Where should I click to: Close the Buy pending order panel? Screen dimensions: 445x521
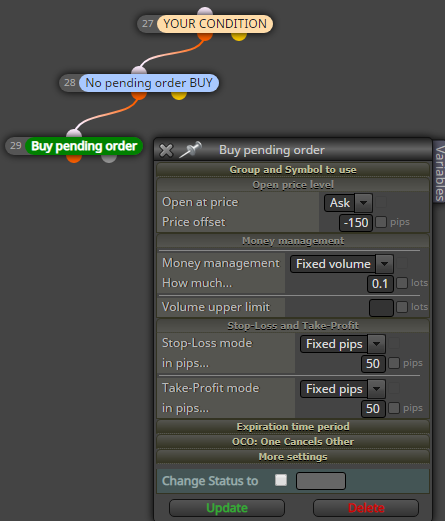166,150
